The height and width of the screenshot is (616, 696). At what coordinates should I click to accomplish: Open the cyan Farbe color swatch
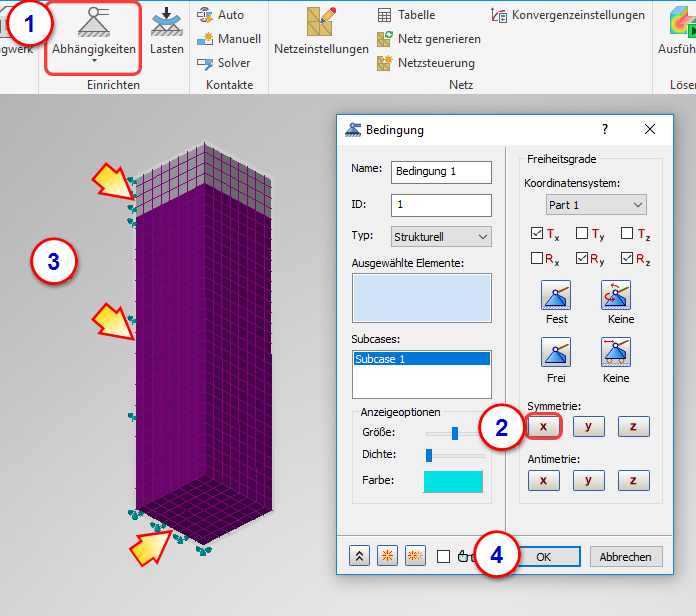tap(453, 482)
